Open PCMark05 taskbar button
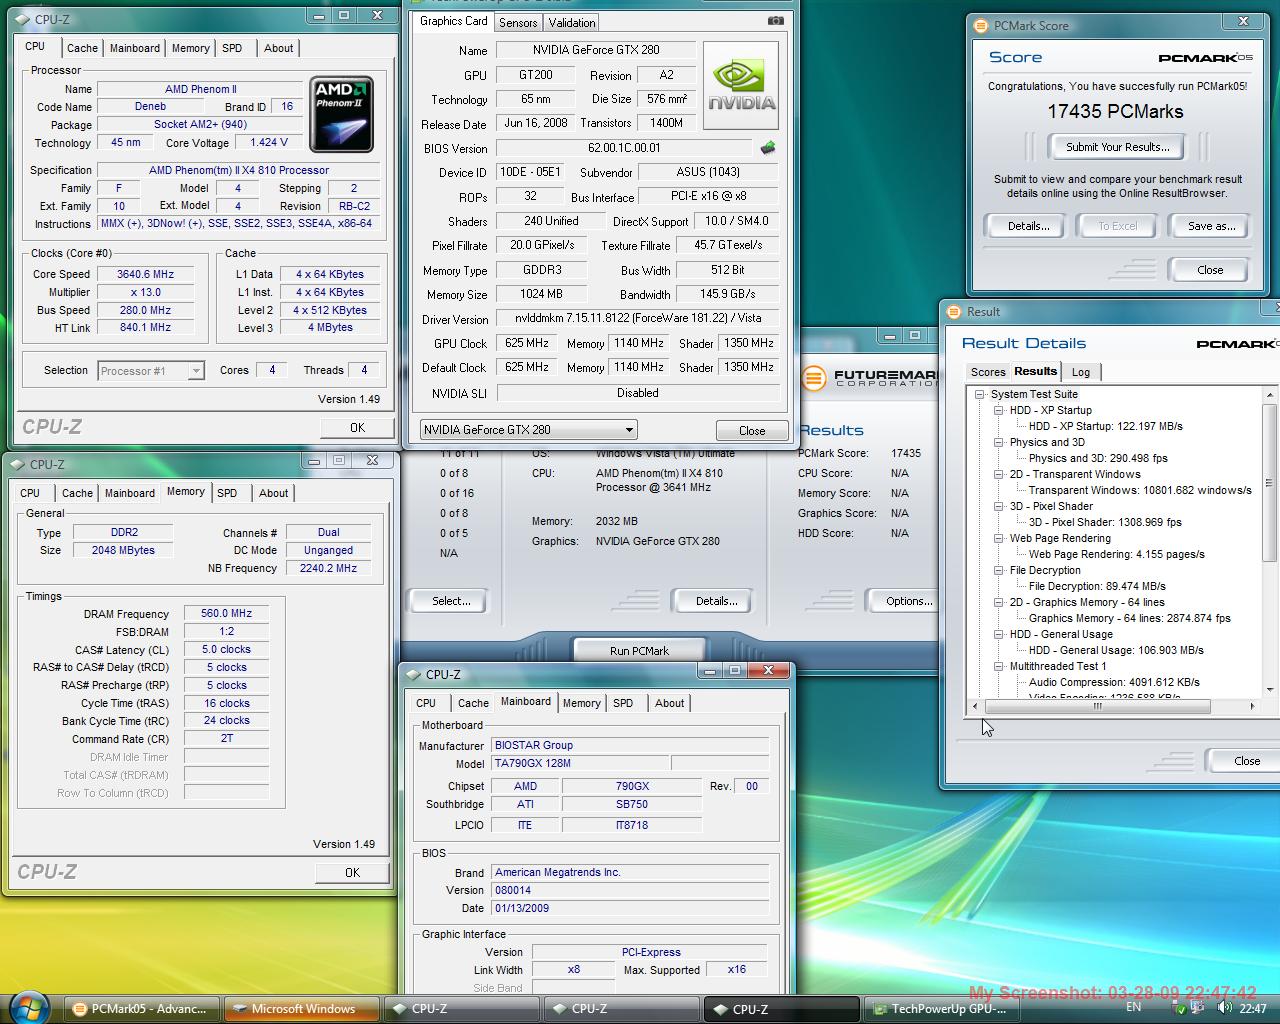Viewport: 1280px width, 1024px height. tap(140, 1009)
